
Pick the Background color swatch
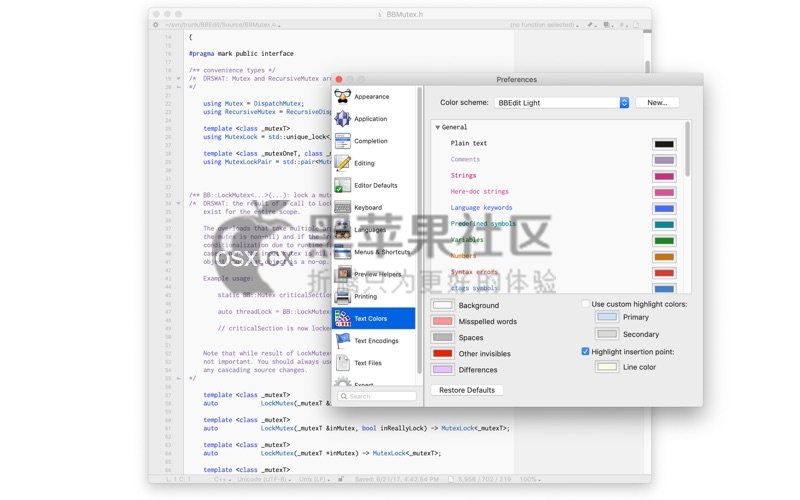tap(442, 305)
